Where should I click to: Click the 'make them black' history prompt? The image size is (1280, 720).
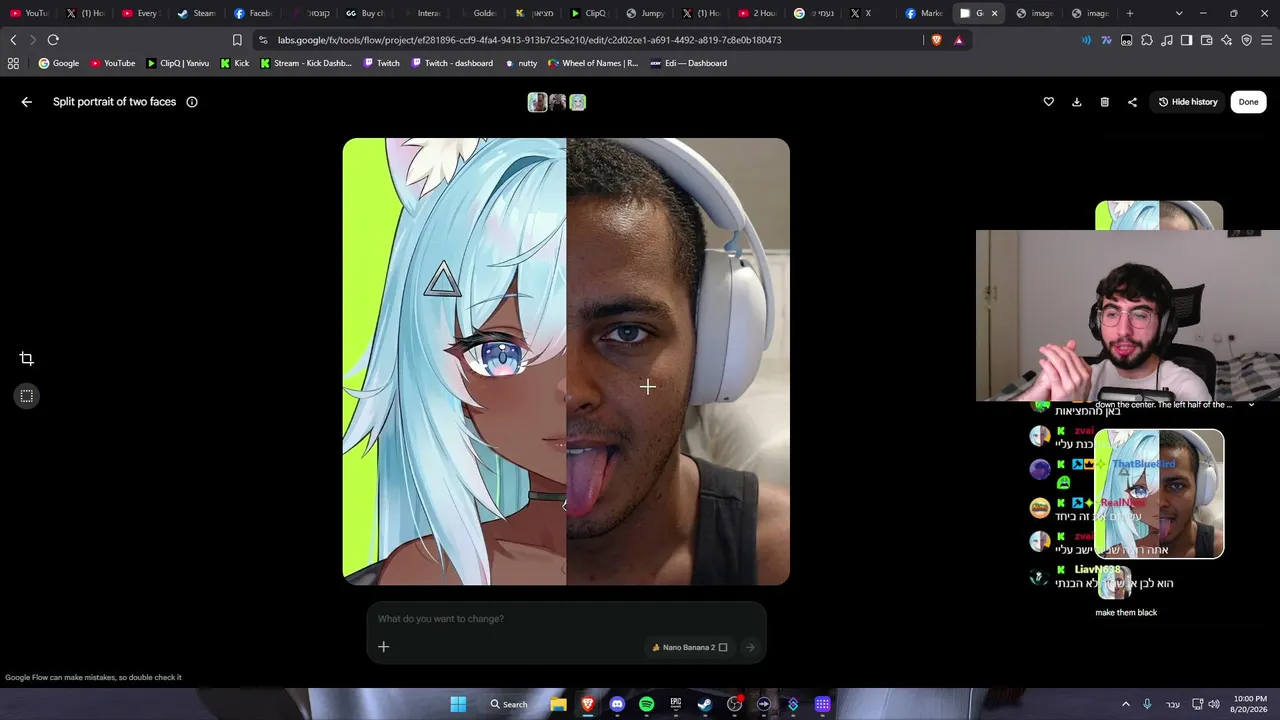[x=1126, y=613]
